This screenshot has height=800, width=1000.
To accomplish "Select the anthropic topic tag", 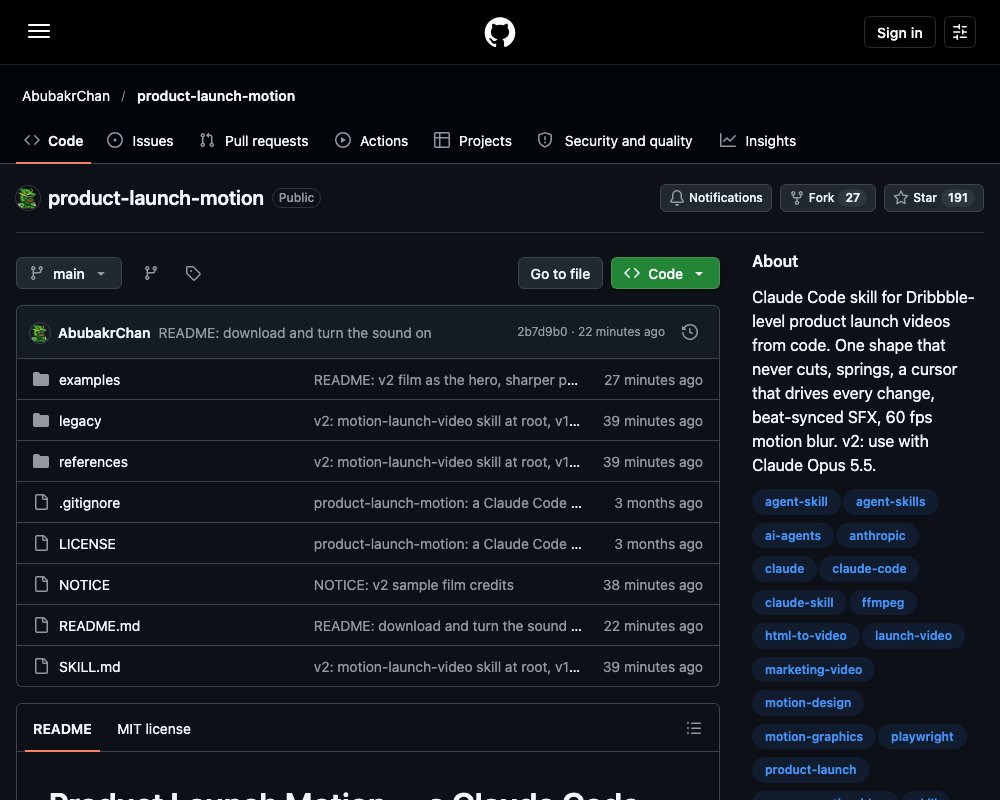I will tap(877, 535).
